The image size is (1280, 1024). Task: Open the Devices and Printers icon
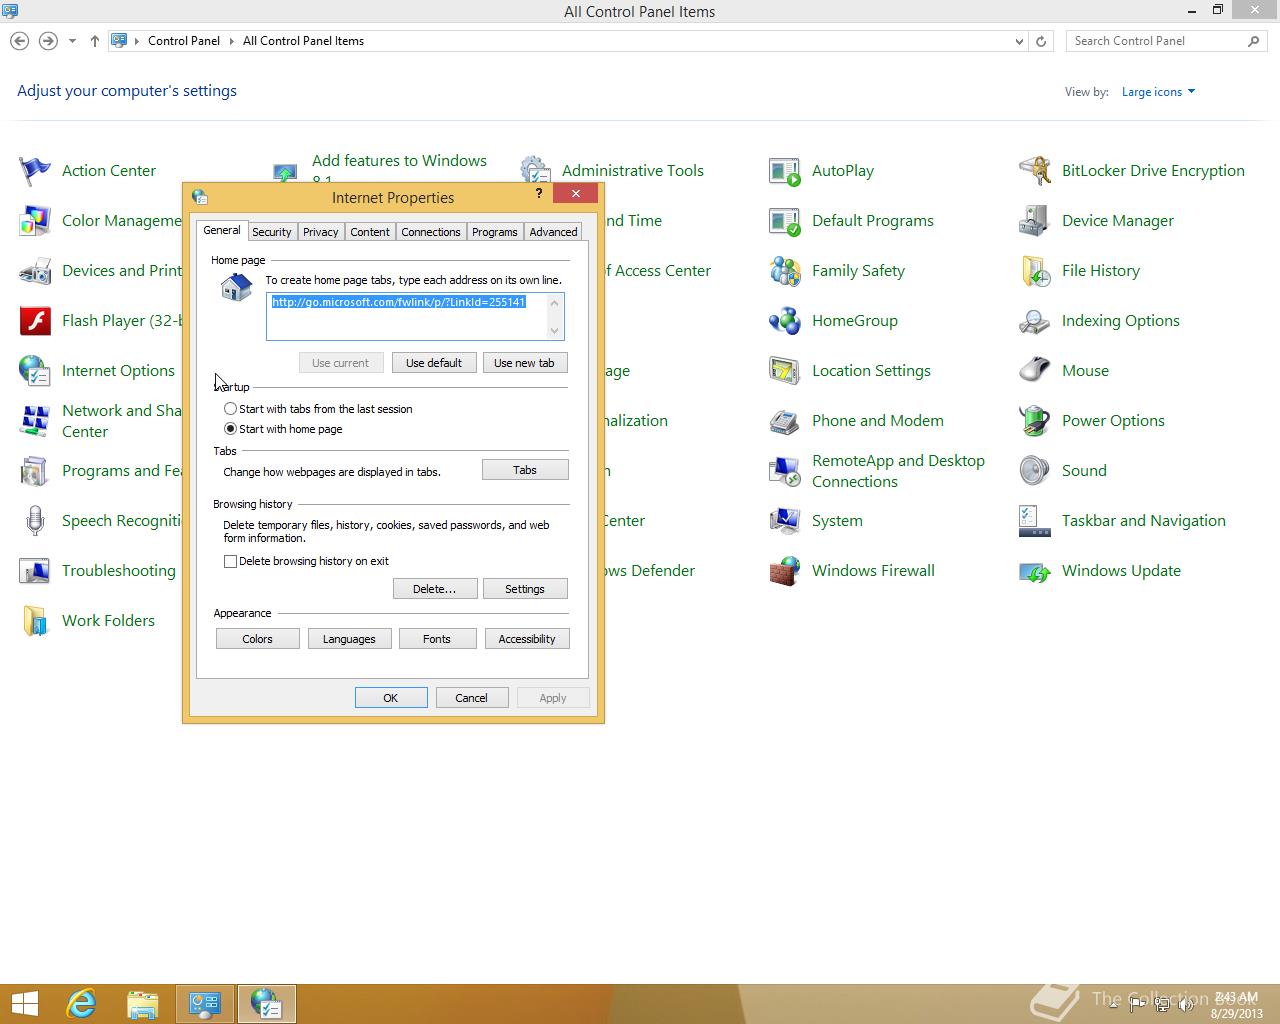pyautogui.click(x=35, y=271)
